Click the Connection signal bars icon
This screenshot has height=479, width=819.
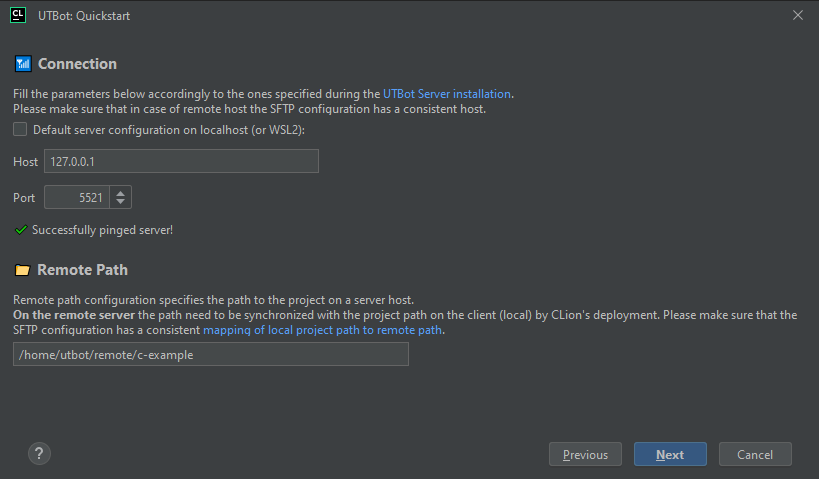pyautogui.click(x=23, y=64)
